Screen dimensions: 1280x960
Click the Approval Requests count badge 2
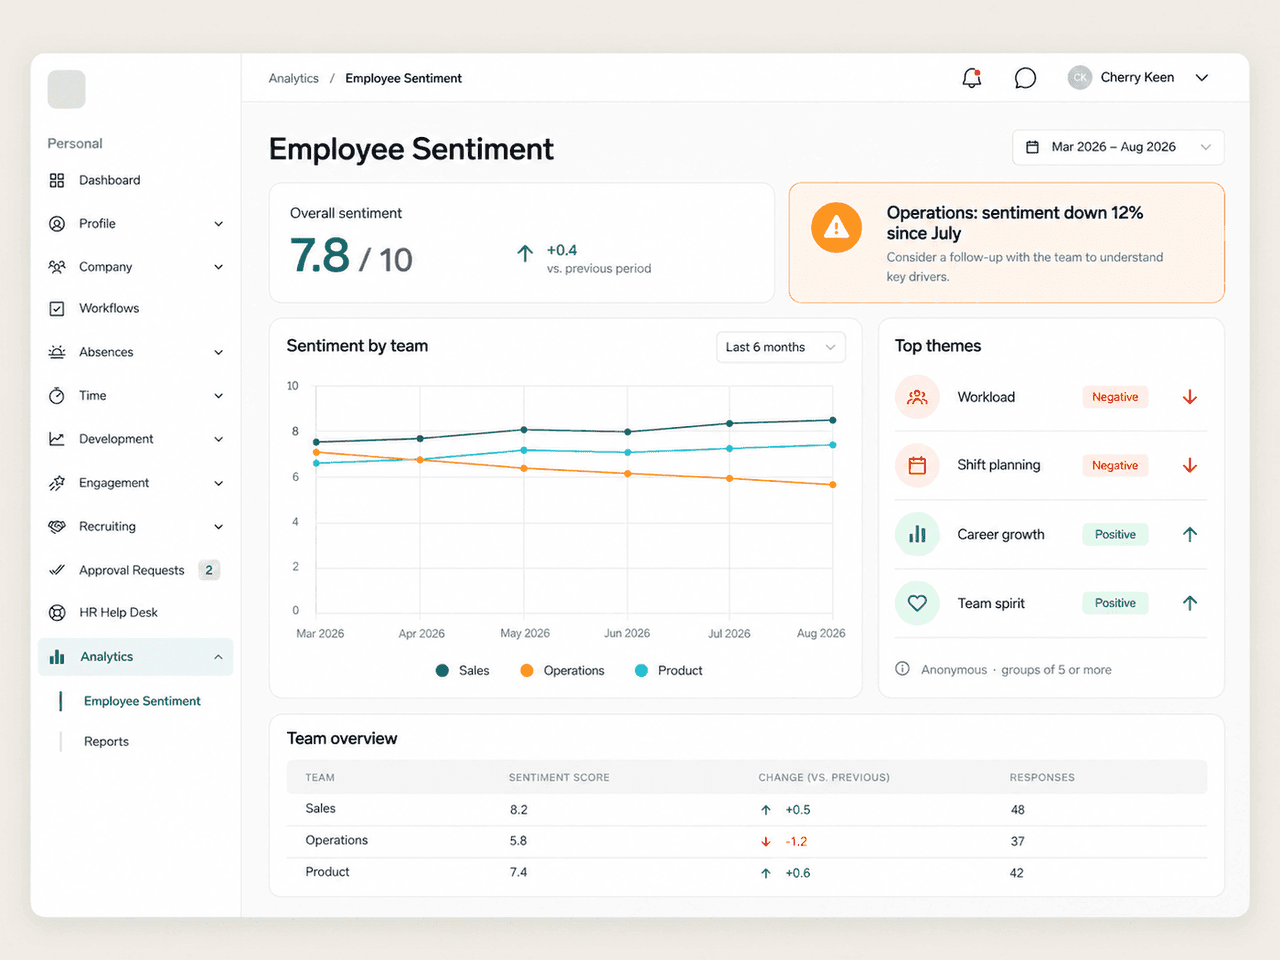(x=209, y=570)
